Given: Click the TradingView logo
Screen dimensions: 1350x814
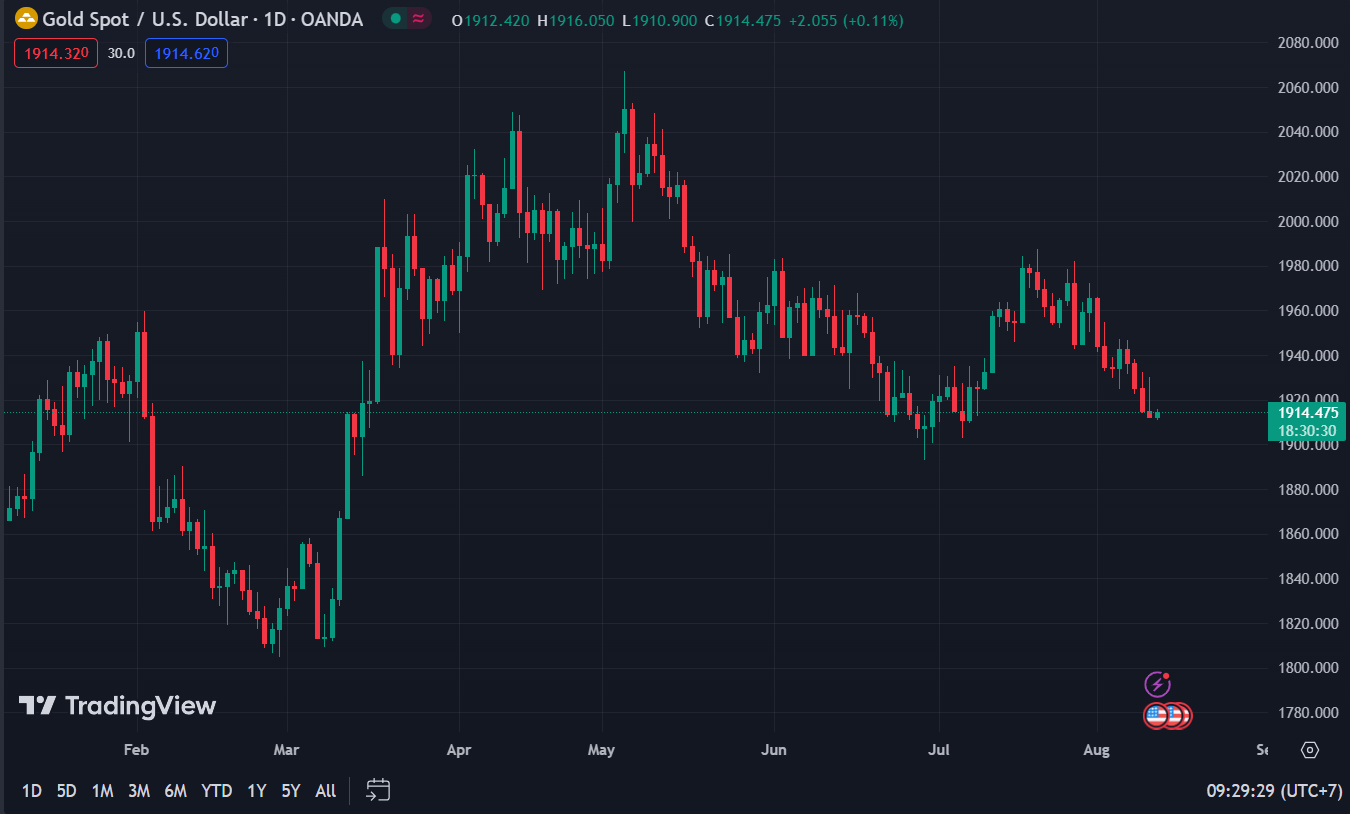Looking at the screenshot, I should click(117, 706).
